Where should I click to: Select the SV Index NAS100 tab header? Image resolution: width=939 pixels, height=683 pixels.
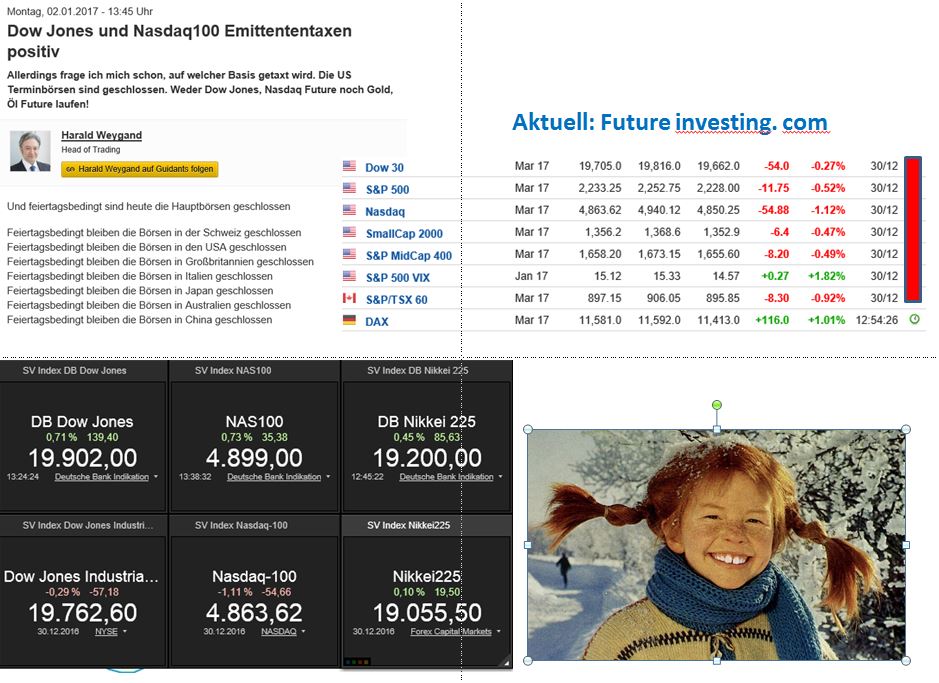tap(233, 370)
